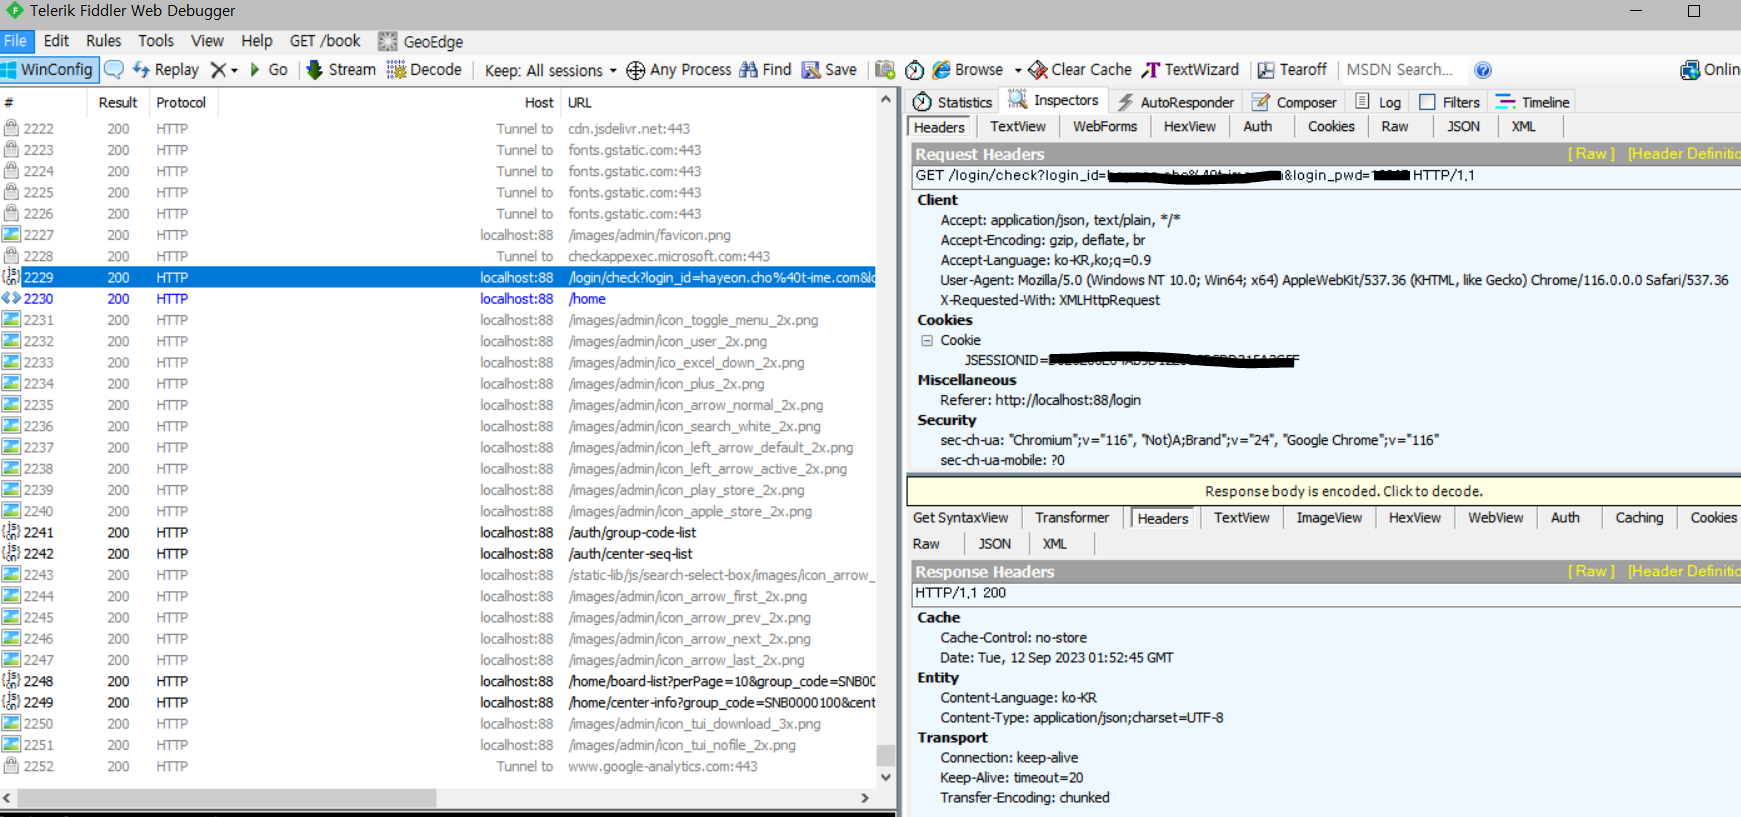Viewport: 1741px width, 817px height.
Task: Switch to the Inspectors tab
Action: pyautogui.click(x=1054, y=100)
